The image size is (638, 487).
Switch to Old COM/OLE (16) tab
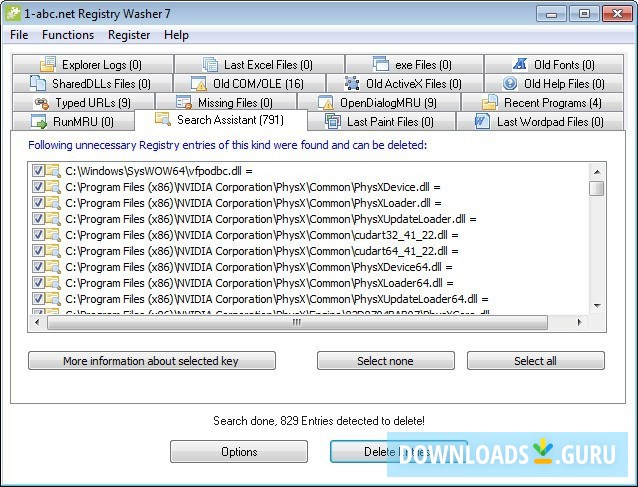(x=250, y=83)
